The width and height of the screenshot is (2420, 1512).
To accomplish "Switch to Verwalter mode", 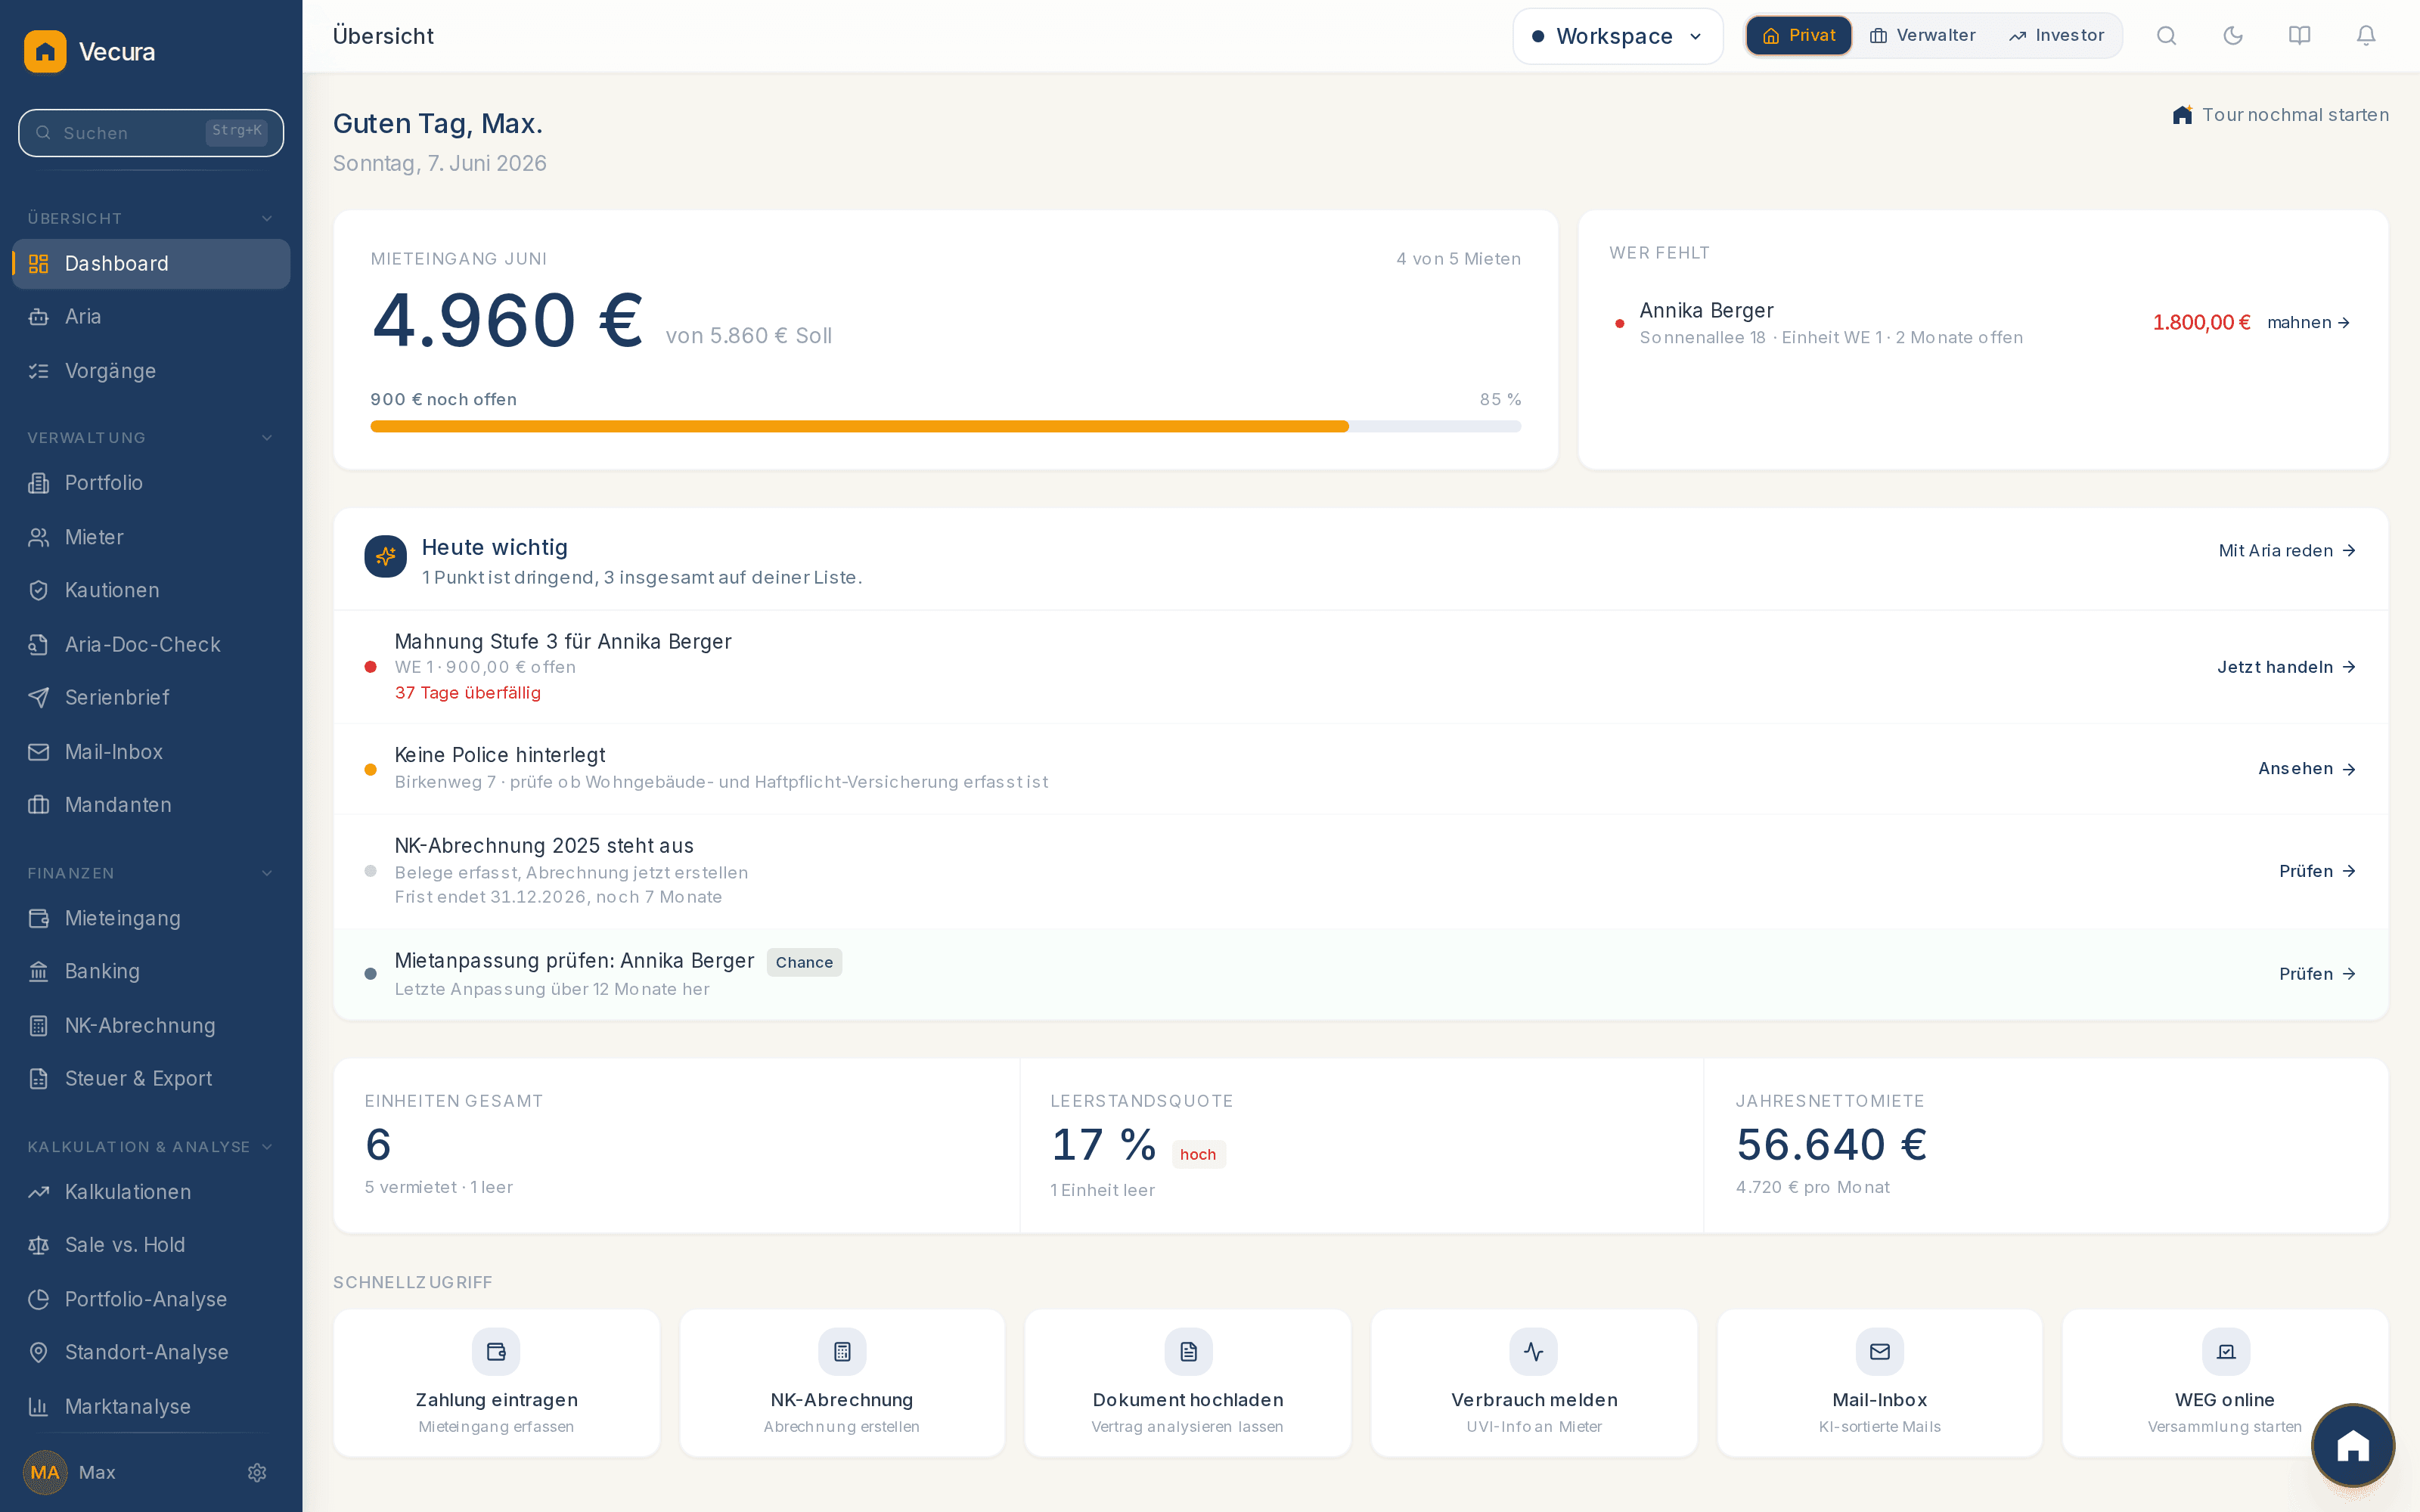I will pyautogui.click(x=1922, y=35).
